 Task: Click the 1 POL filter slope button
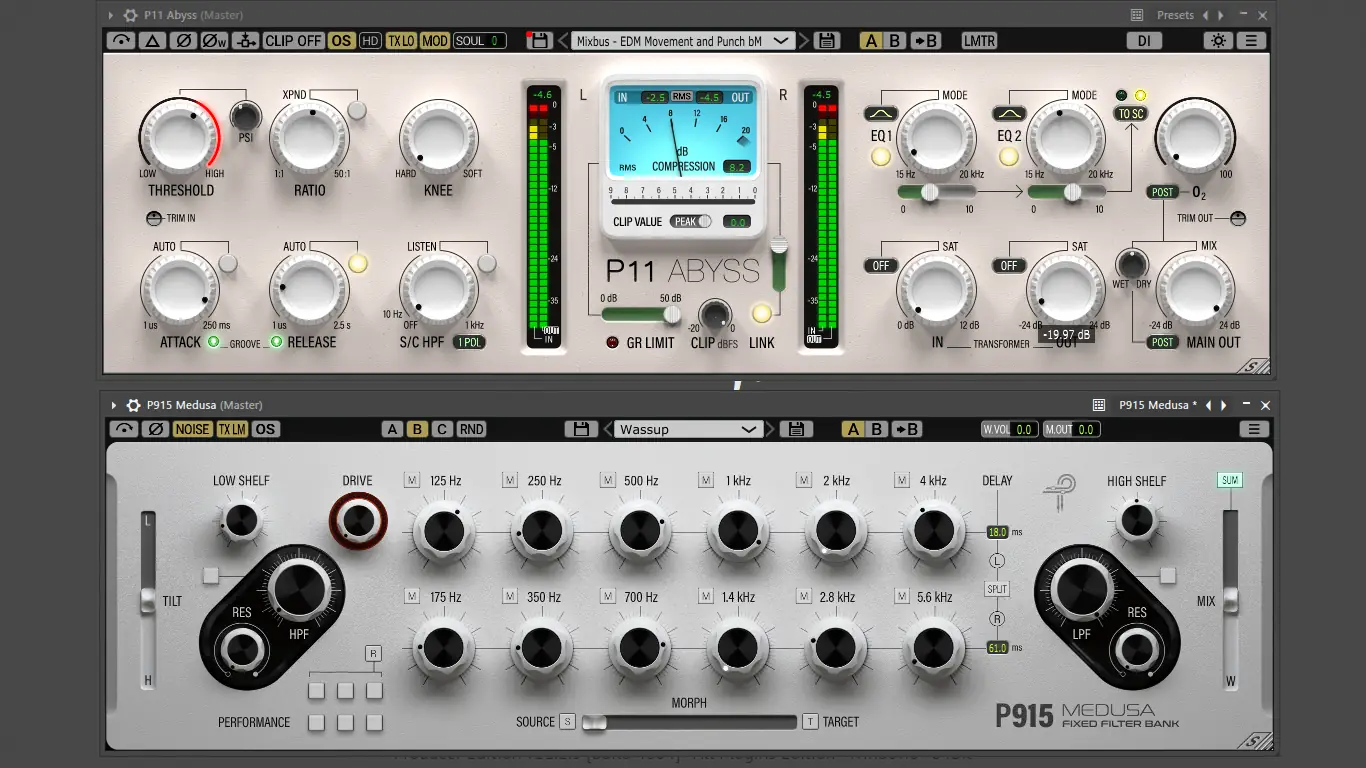point(469,342)
